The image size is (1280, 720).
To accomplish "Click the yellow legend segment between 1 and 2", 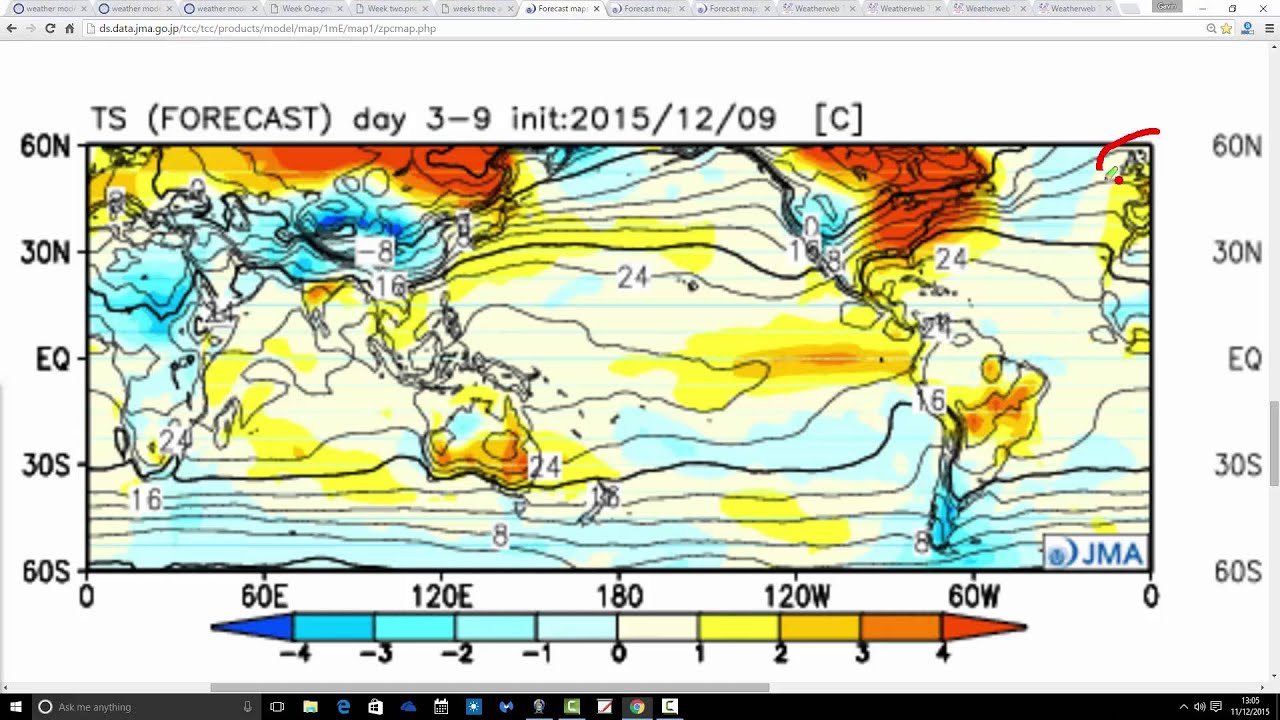I will click(x=738, y=627).
